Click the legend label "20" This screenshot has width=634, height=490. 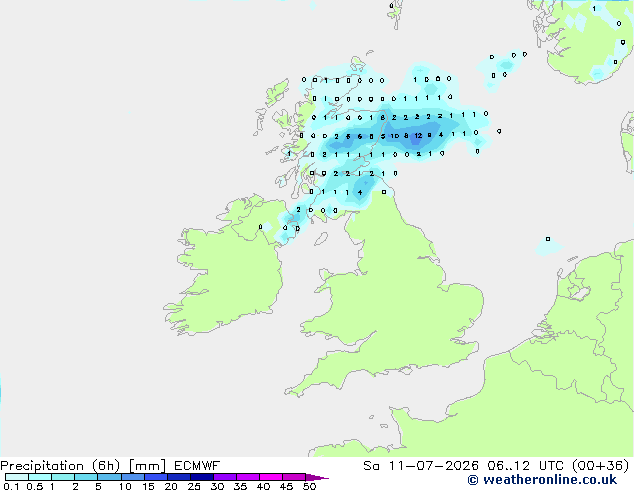171,486
